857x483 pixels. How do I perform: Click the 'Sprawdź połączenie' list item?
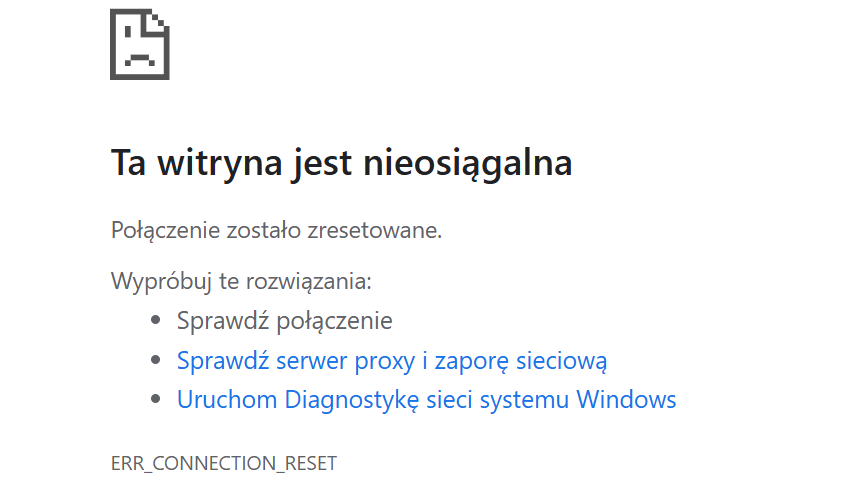(x=284, y=321)
